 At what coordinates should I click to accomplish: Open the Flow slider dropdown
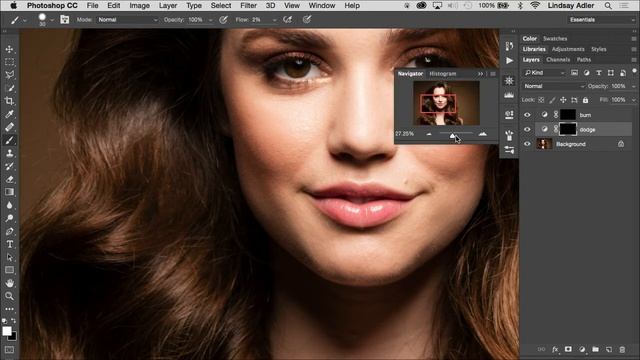click(274, 20)
